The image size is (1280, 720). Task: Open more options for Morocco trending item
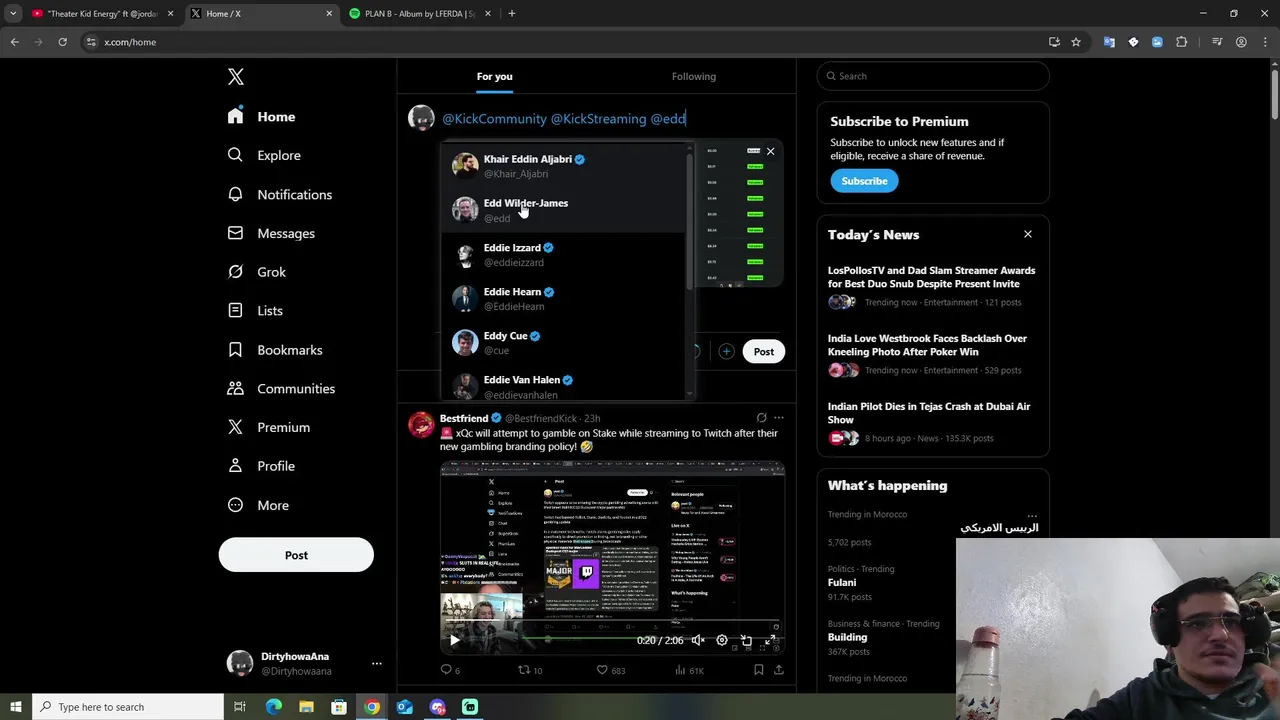pyautogui.click(x=1032, y=515)
